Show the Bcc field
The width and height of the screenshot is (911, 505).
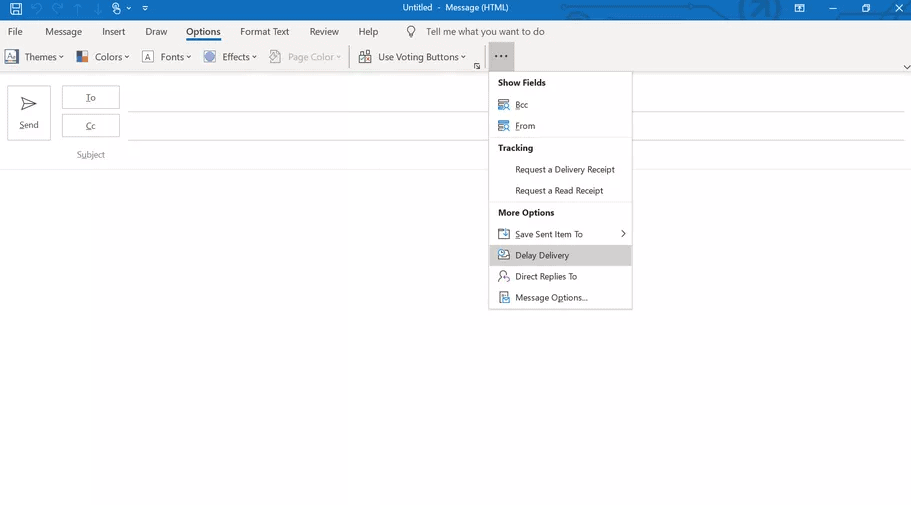point(560,105)
